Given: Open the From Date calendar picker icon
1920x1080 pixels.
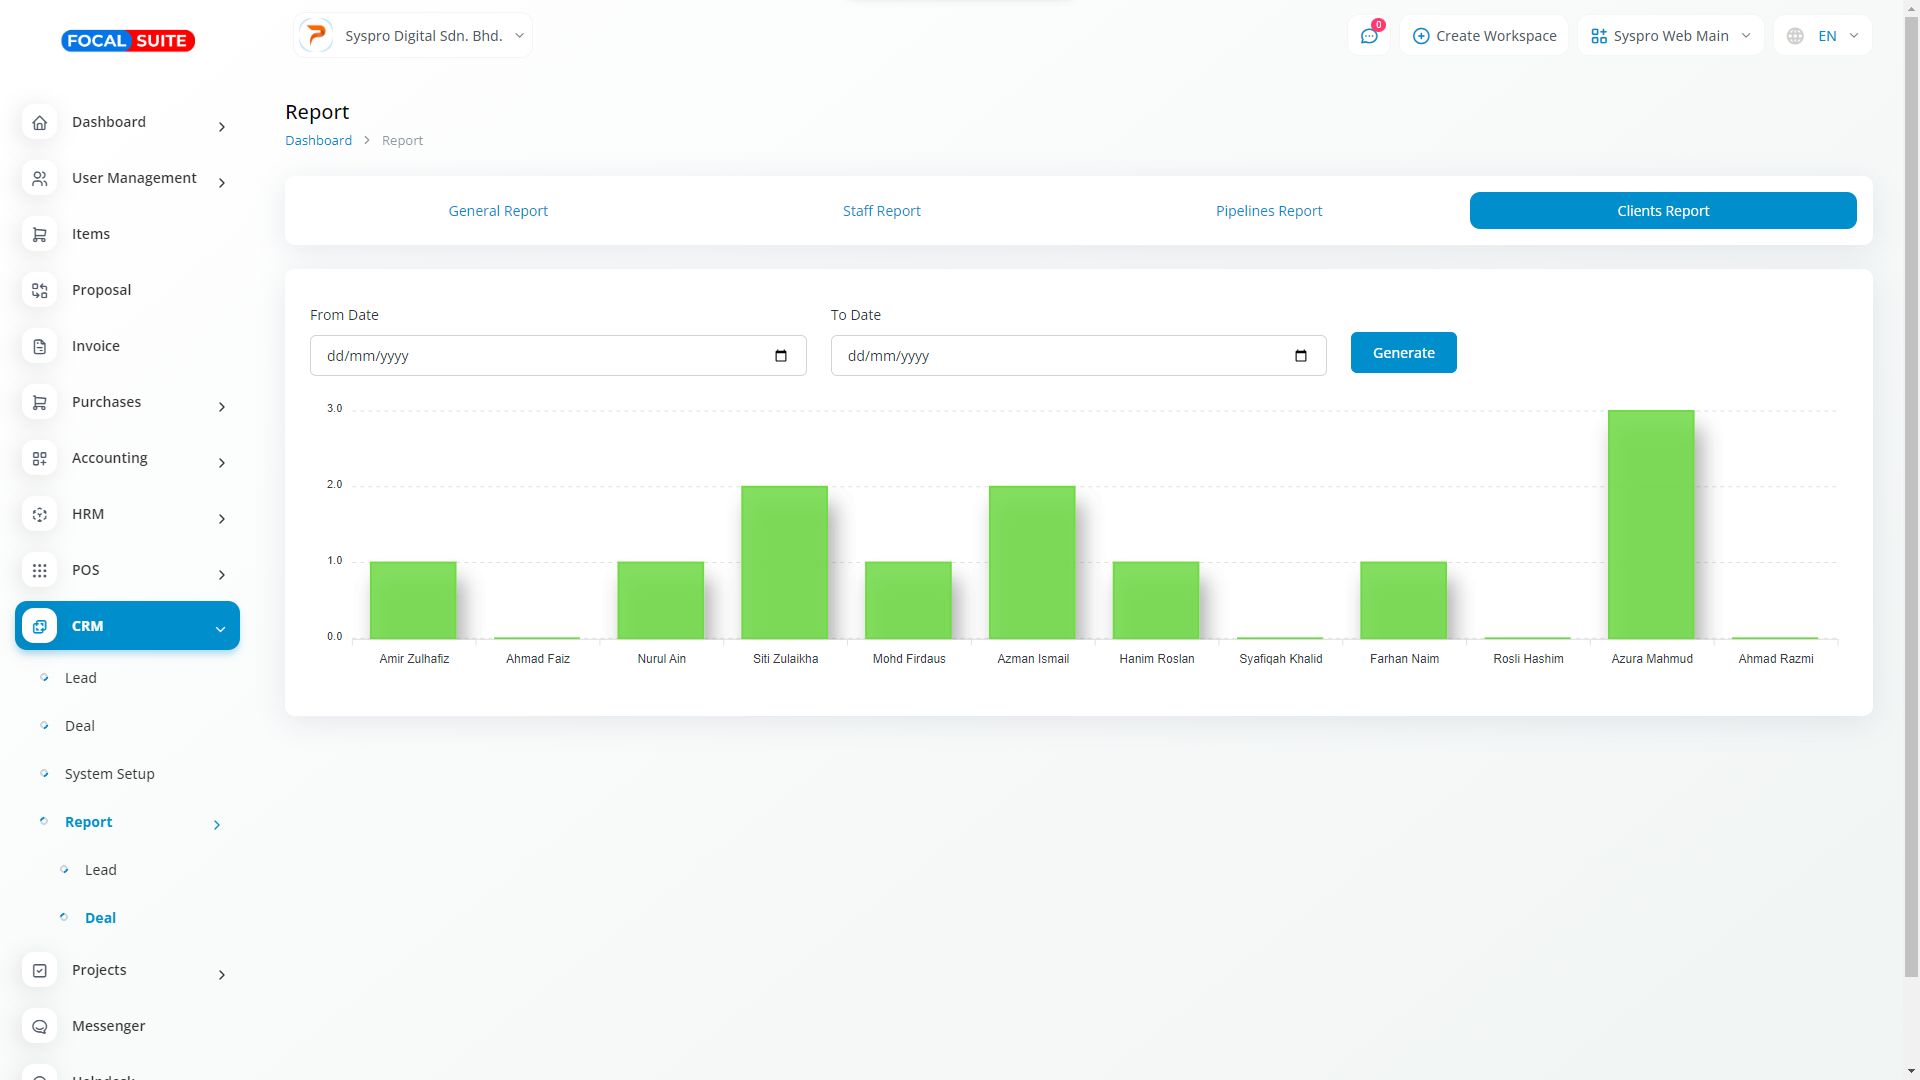Looking at the screenshot, I should [x=781, y=356].
